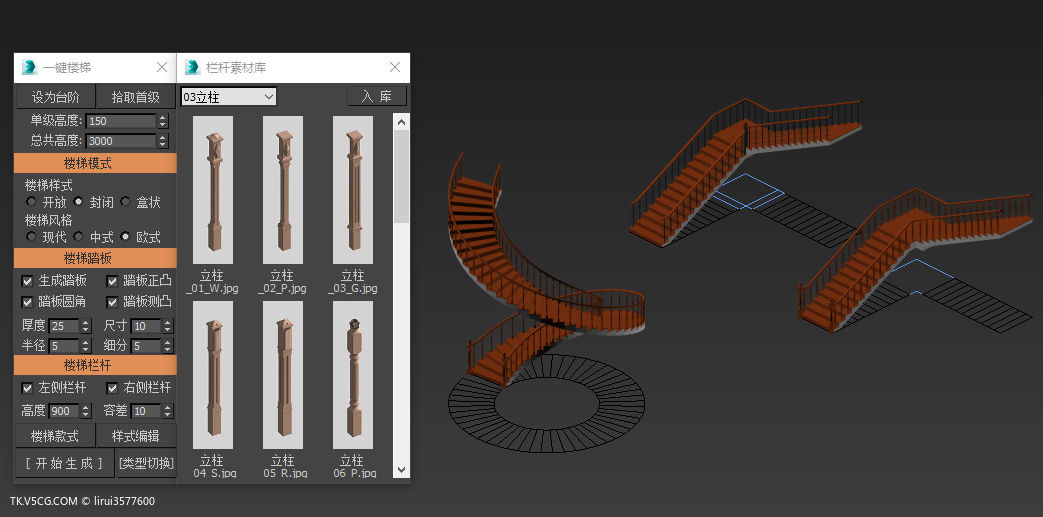Toggle the 生成踏板 checkbox
This screenshot has width=1043, height=517.
click(28, 281)
